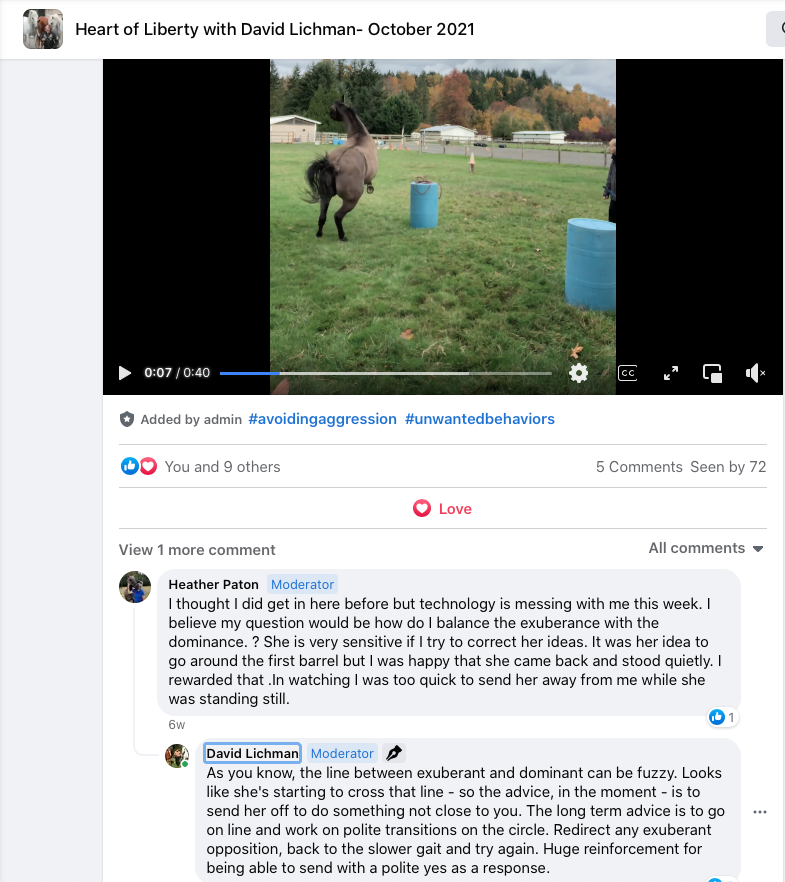Click like count on Heather's comment
The height and width of the screenshot is (882, 785).
[723, 717]
